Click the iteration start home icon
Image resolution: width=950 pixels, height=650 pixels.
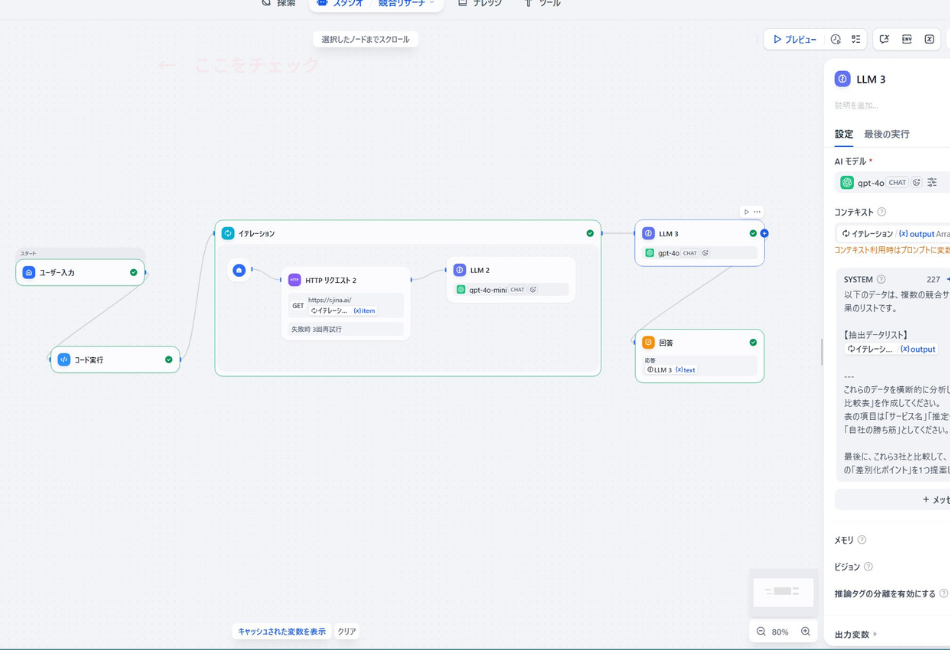(239, 270)
